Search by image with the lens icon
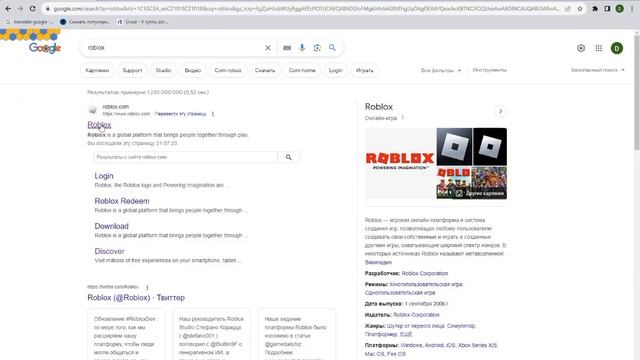The height and width of the screenshot is (360, 640). click(317, 48)
